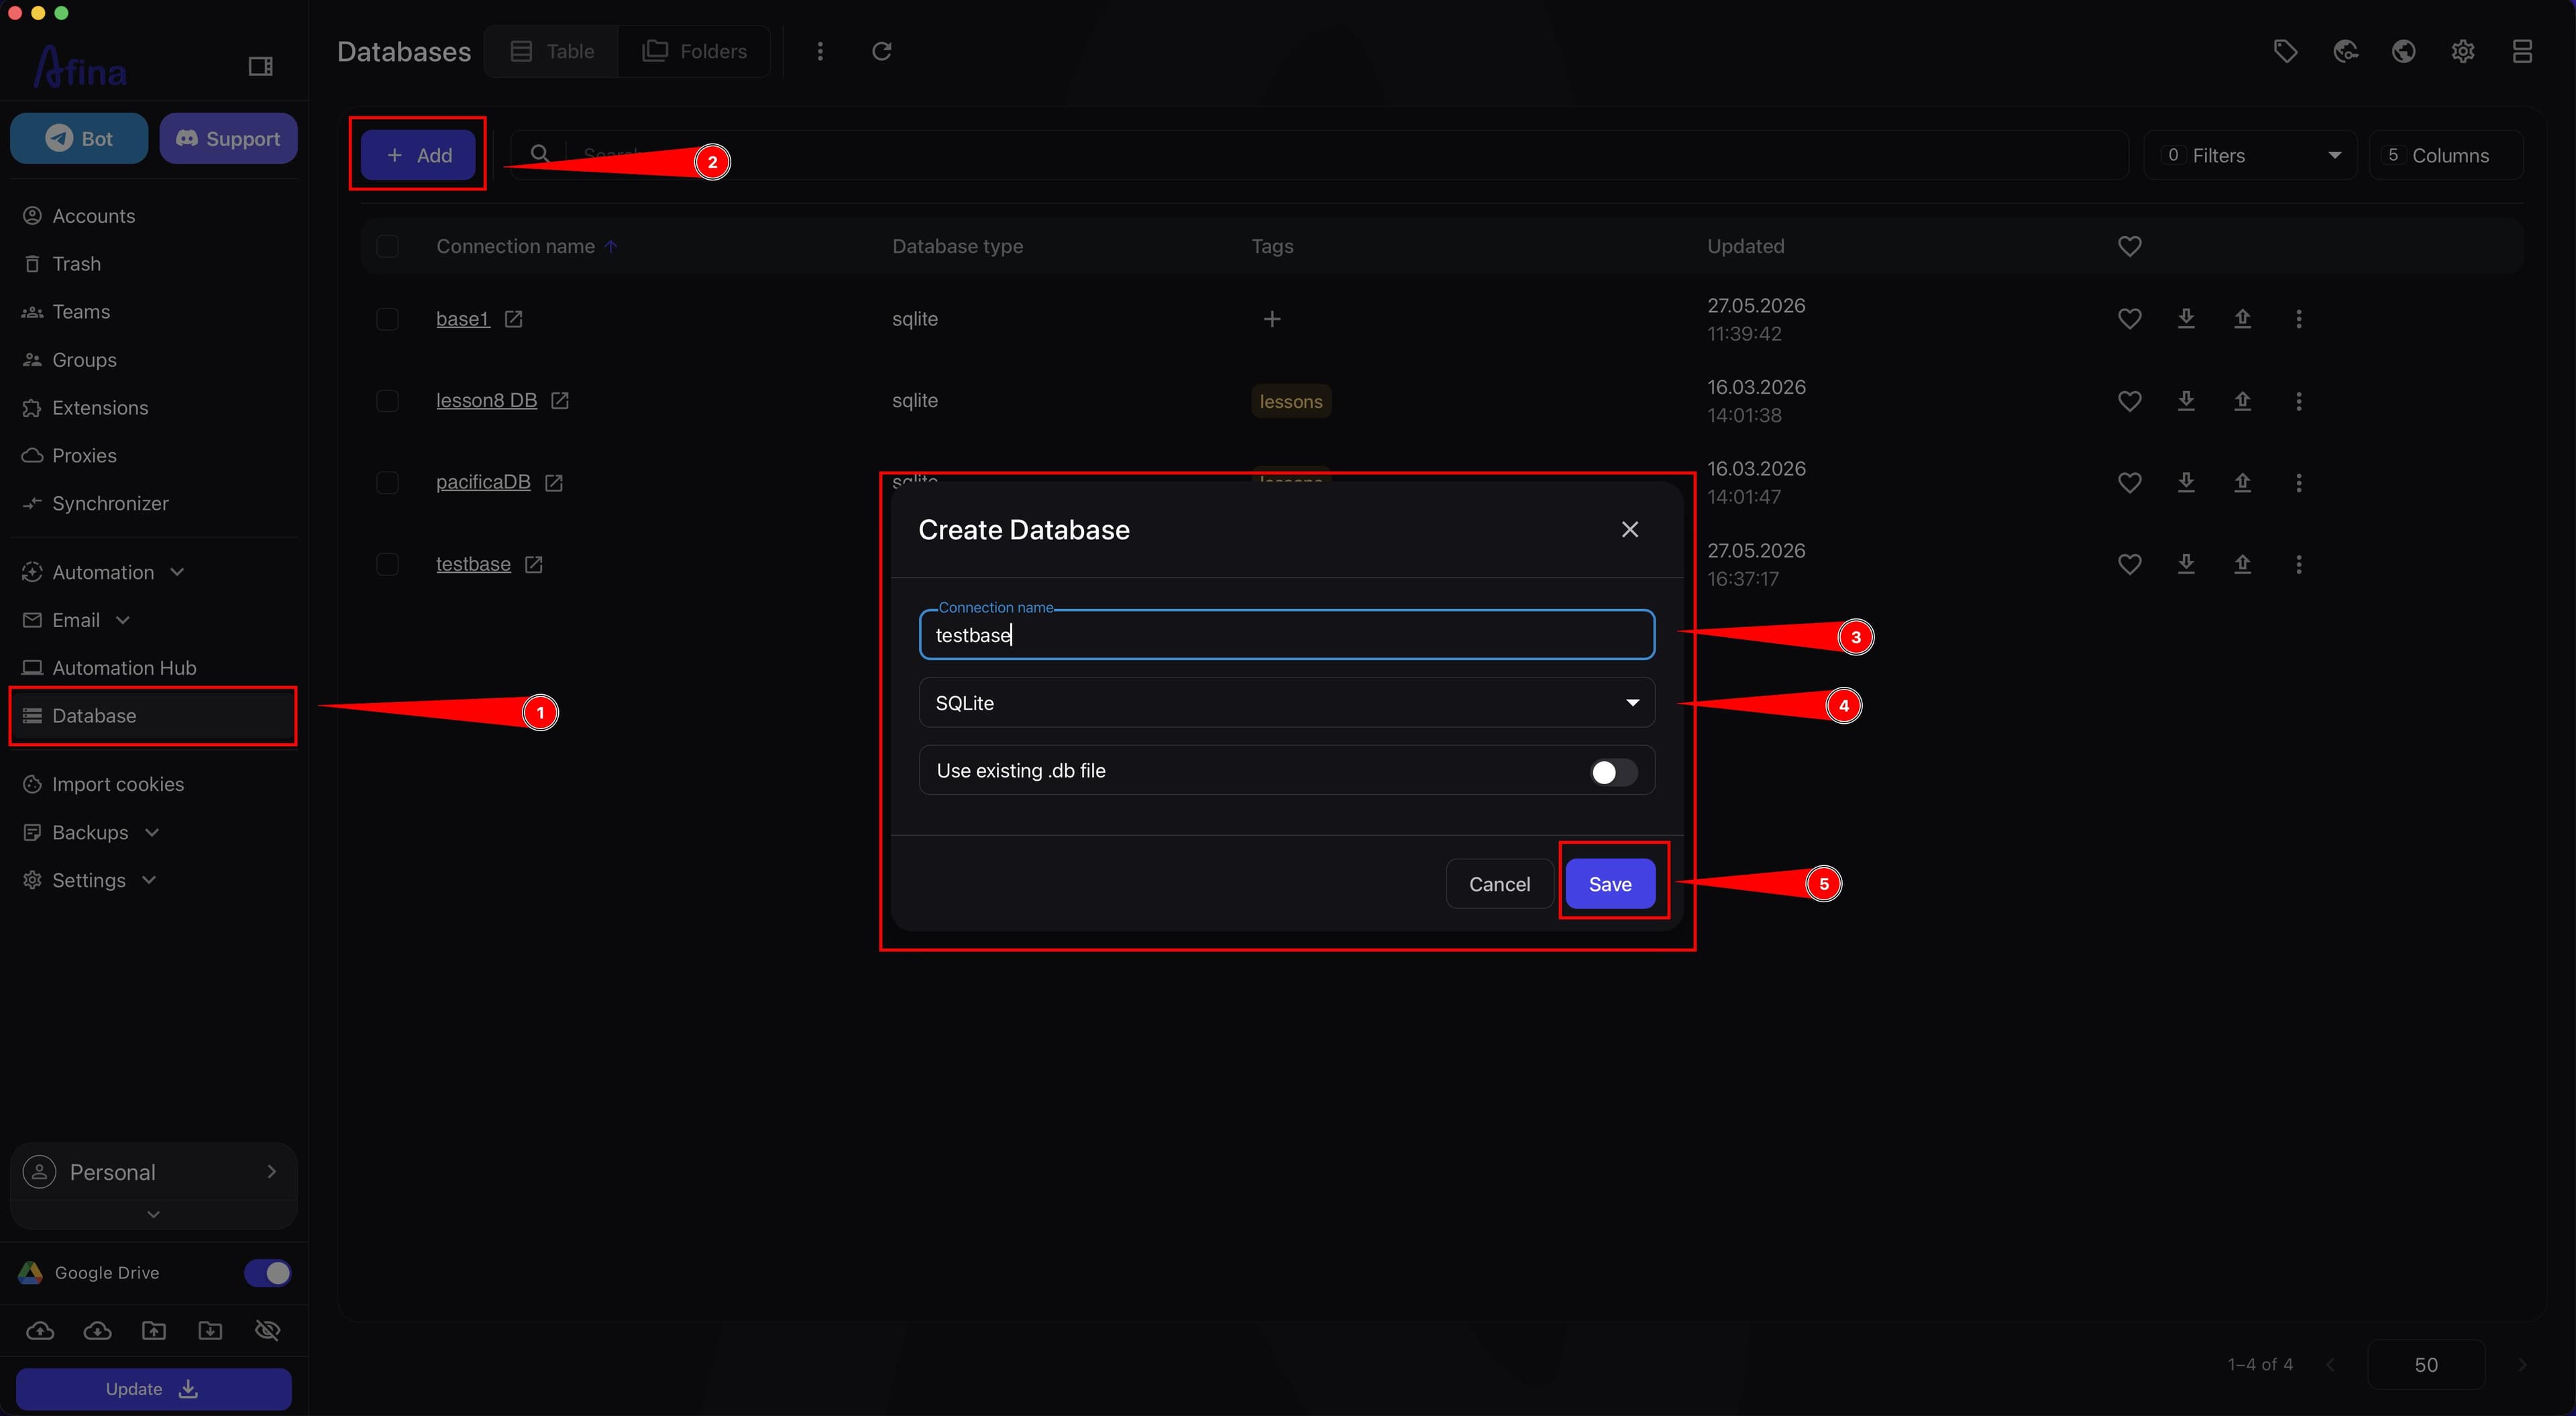Open the testbase database link
Image resolution: width=2576 pixels, height=1416 pixels.
[473, 564]
